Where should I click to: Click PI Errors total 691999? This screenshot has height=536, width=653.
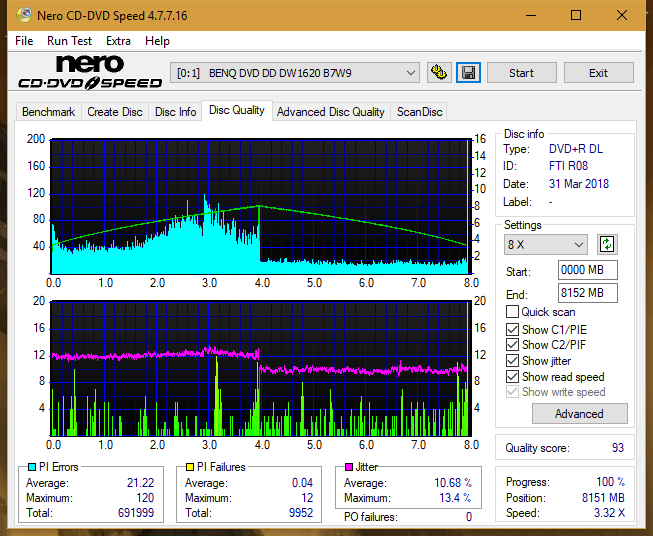point(136,513)
